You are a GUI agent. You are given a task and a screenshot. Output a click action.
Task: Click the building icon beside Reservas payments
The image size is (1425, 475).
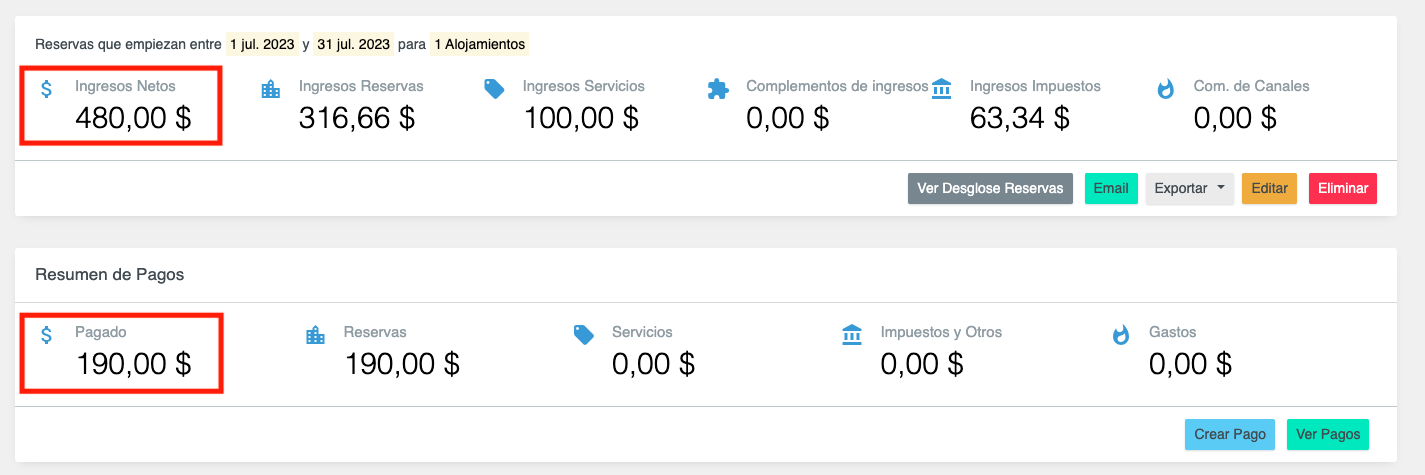pos(315,335)
